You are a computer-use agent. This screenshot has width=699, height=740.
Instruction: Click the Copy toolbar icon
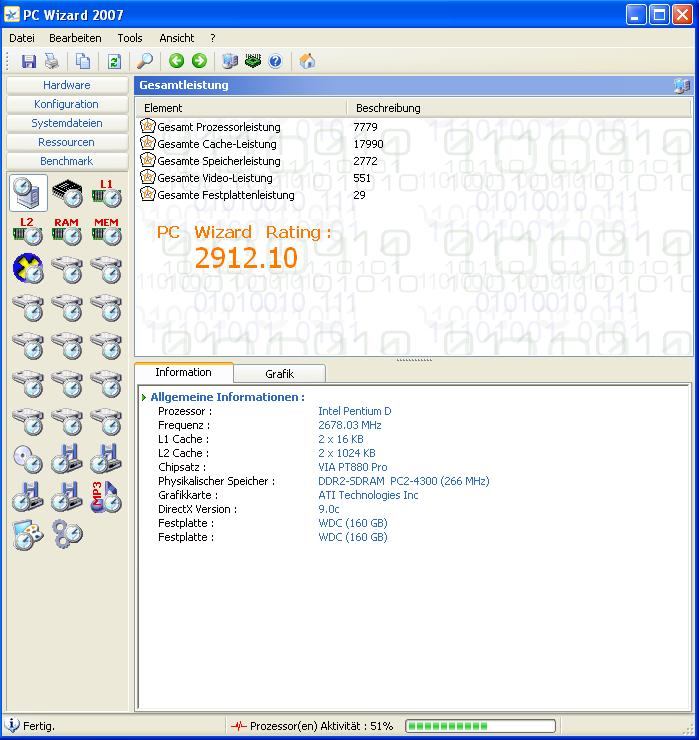pos(83,61)
